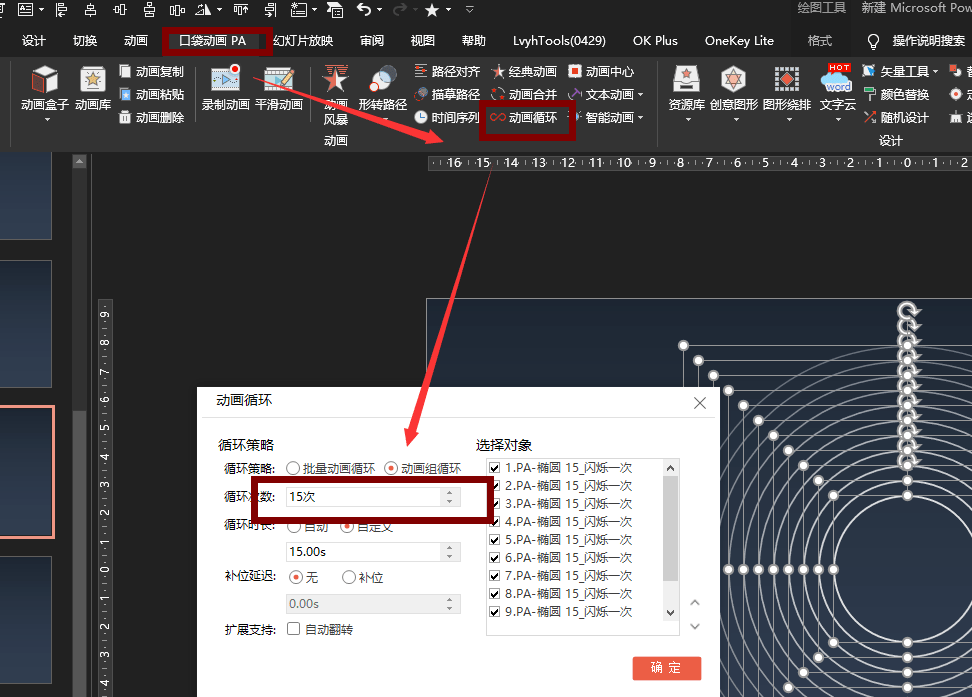972x697 pixels.
Task: Select the 平滑动画 smooth animation icon
Action: [278, 90]
